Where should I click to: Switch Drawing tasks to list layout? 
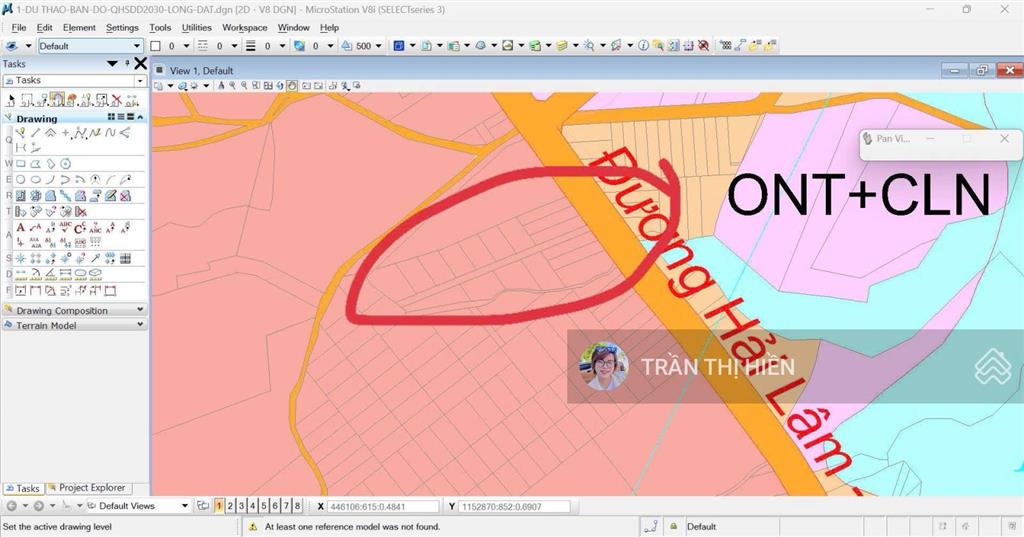pos(121,117)
